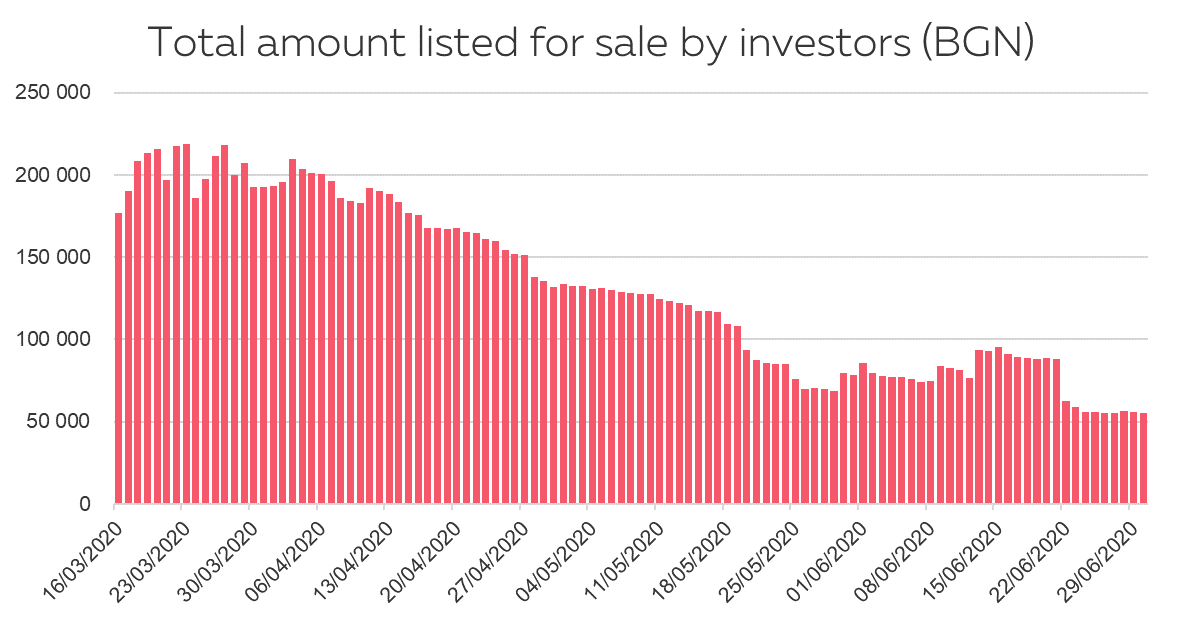The image size is (1182, 620).
Task: Select the 250 000 y-axis label
Action: click(54, 93)
